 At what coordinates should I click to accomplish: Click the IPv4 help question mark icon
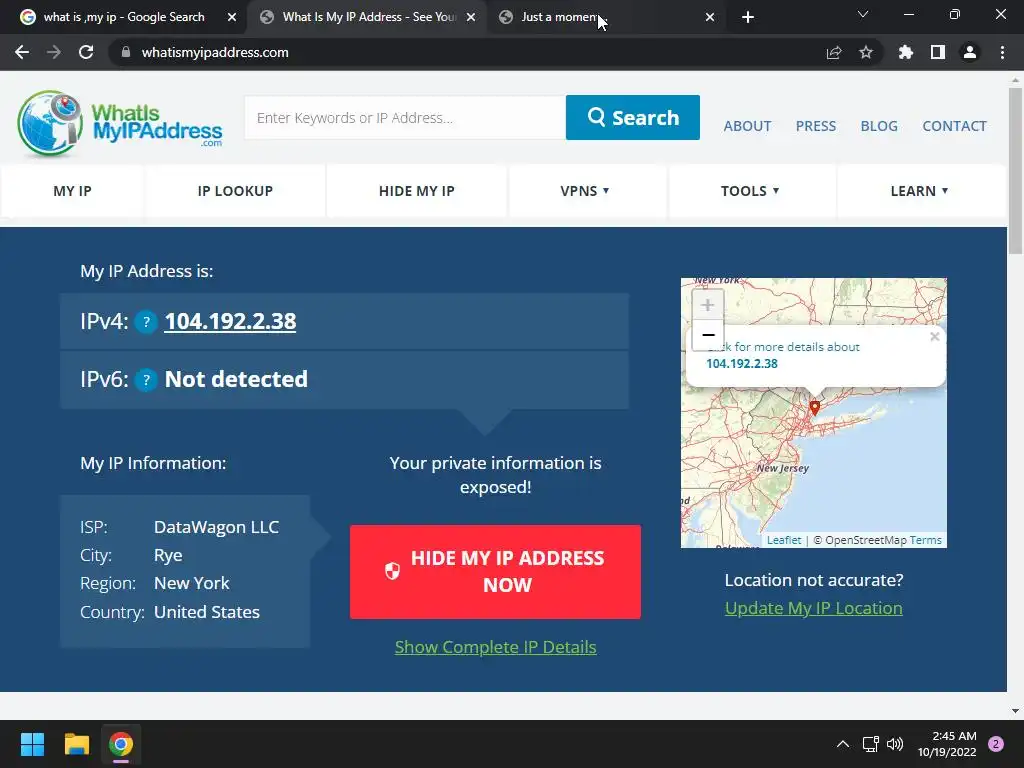pyautogui.click(x=146, y=321)
